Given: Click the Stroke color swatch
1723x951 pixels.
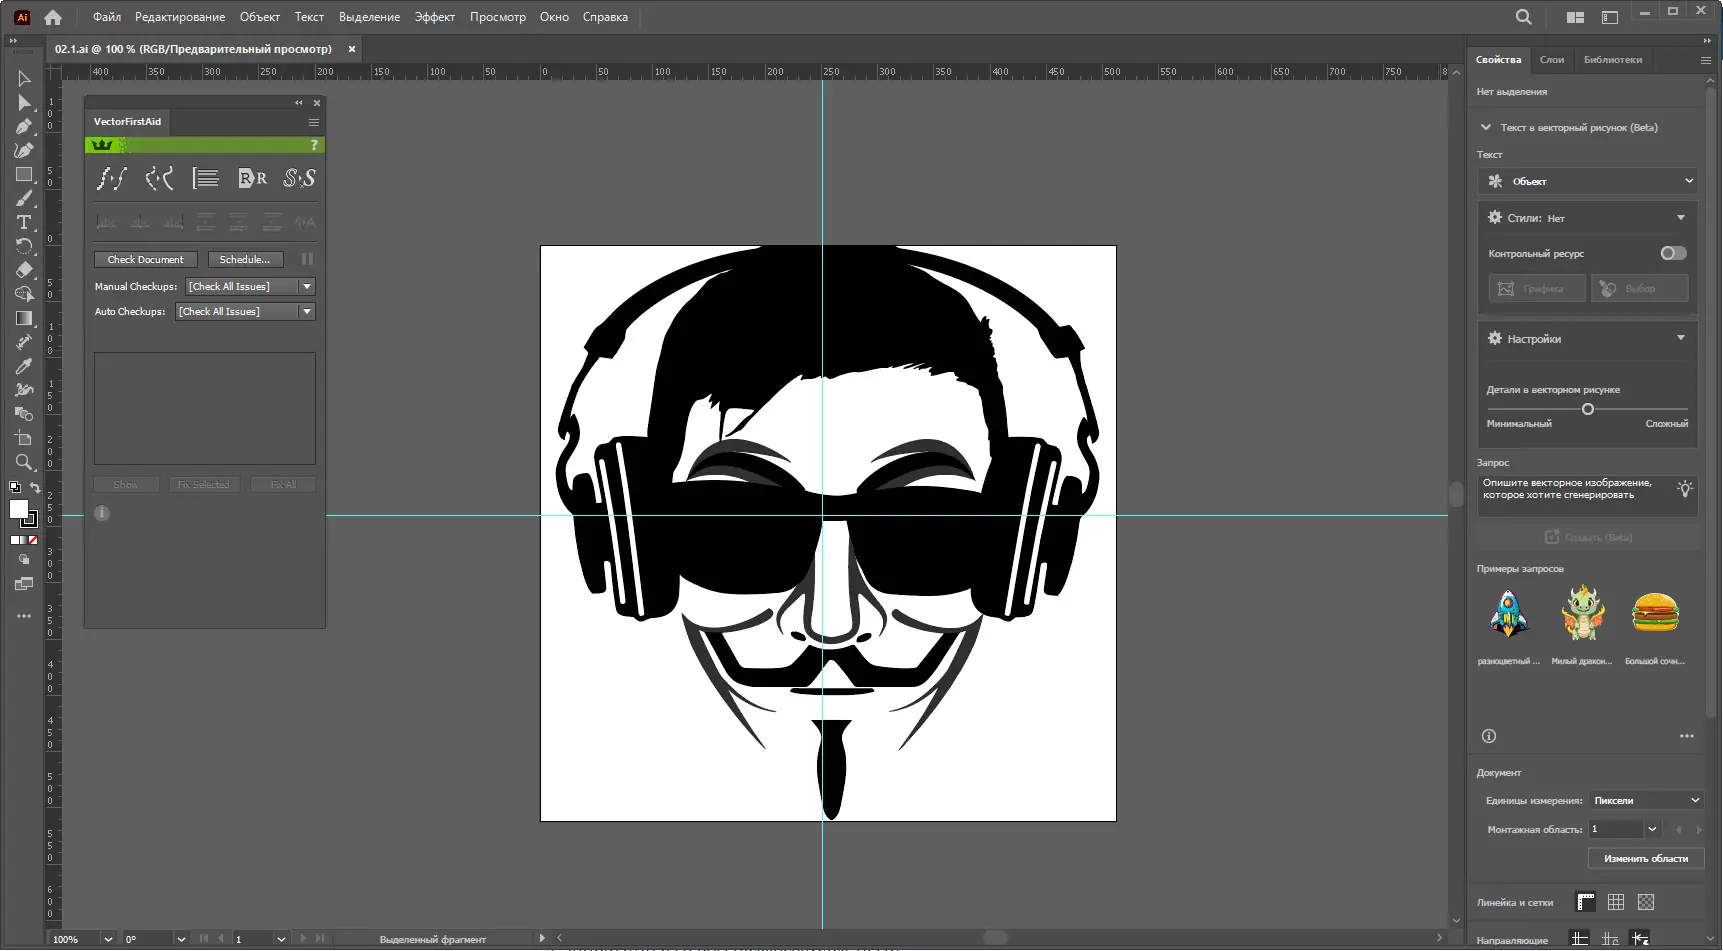Looking at the screenshot, I should pos(29,519).
